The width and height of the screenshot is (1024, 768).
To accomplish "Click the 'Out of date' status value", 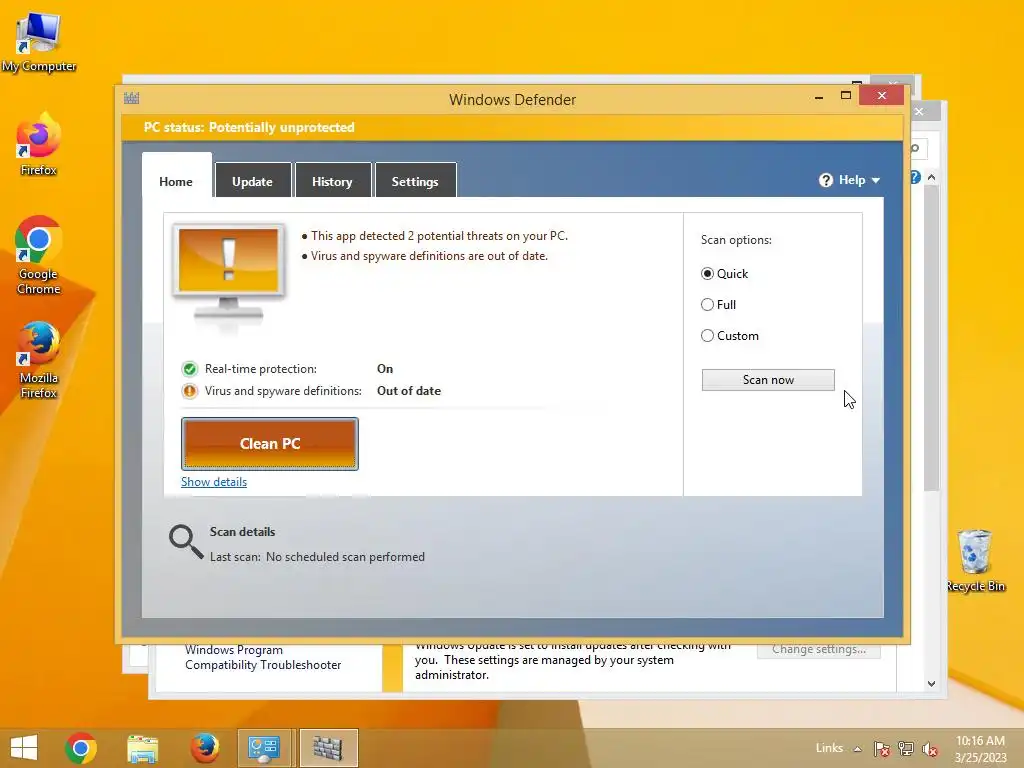I will coord(409,391).
